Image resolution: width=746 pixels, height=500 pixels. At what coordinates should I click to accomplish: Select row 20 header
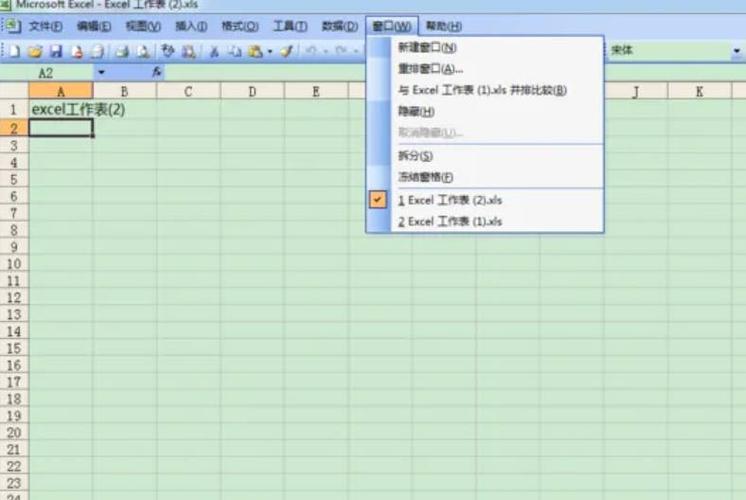tap(14, 432)
